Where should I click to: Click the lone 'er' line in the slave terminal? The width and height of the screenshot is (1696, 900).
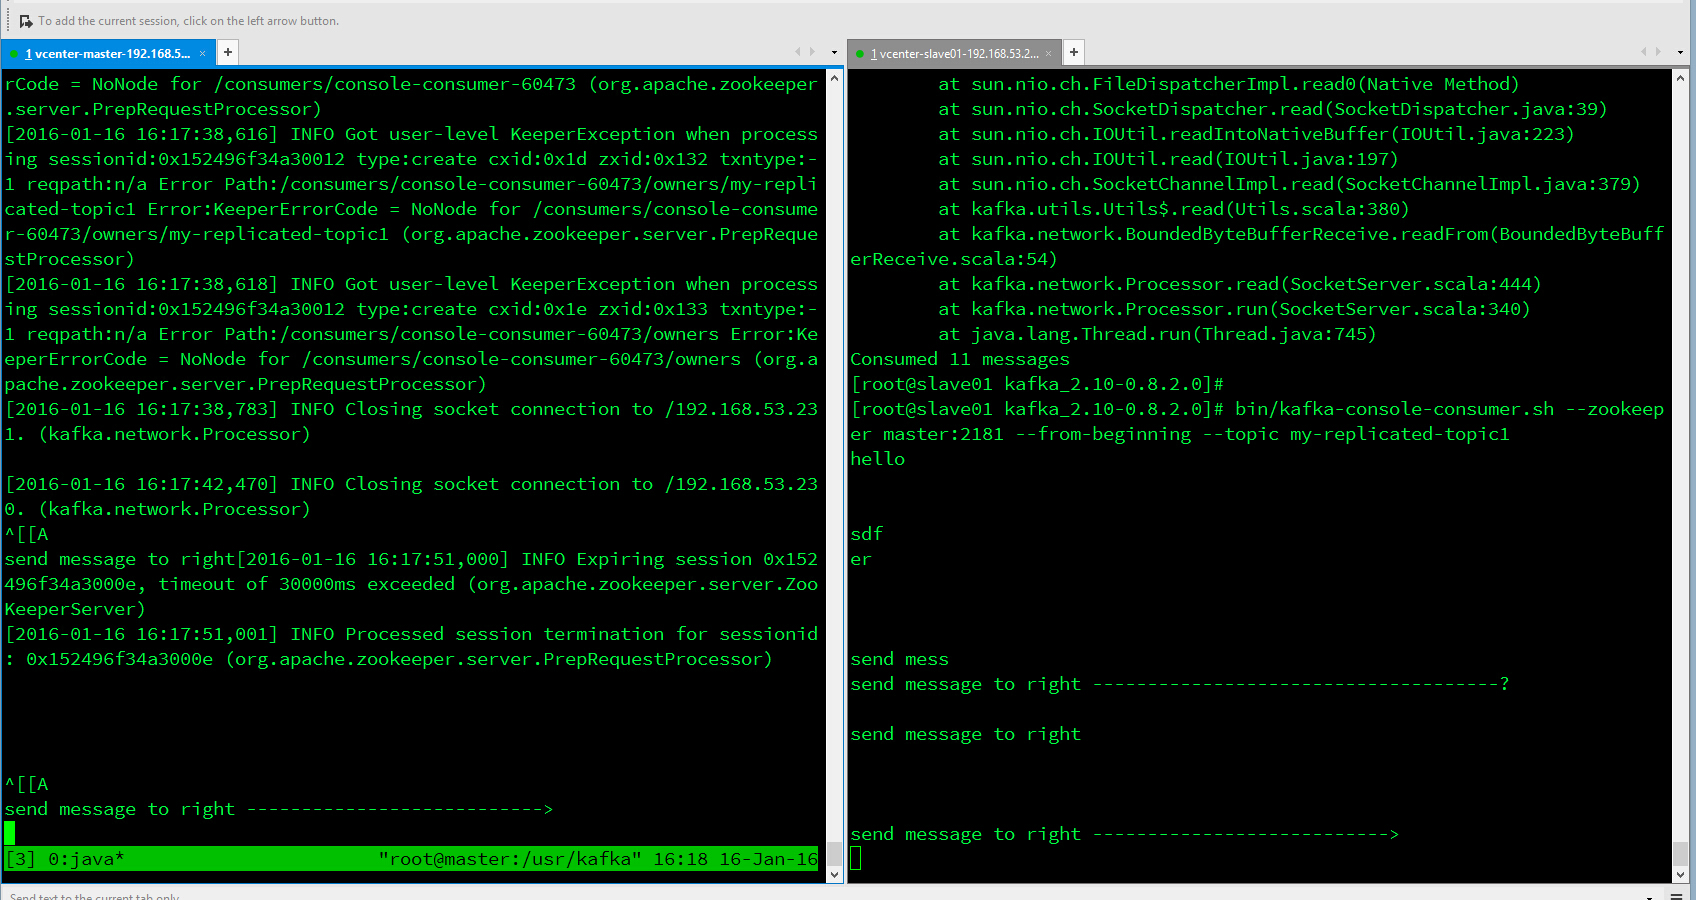(x=861, y=559)
